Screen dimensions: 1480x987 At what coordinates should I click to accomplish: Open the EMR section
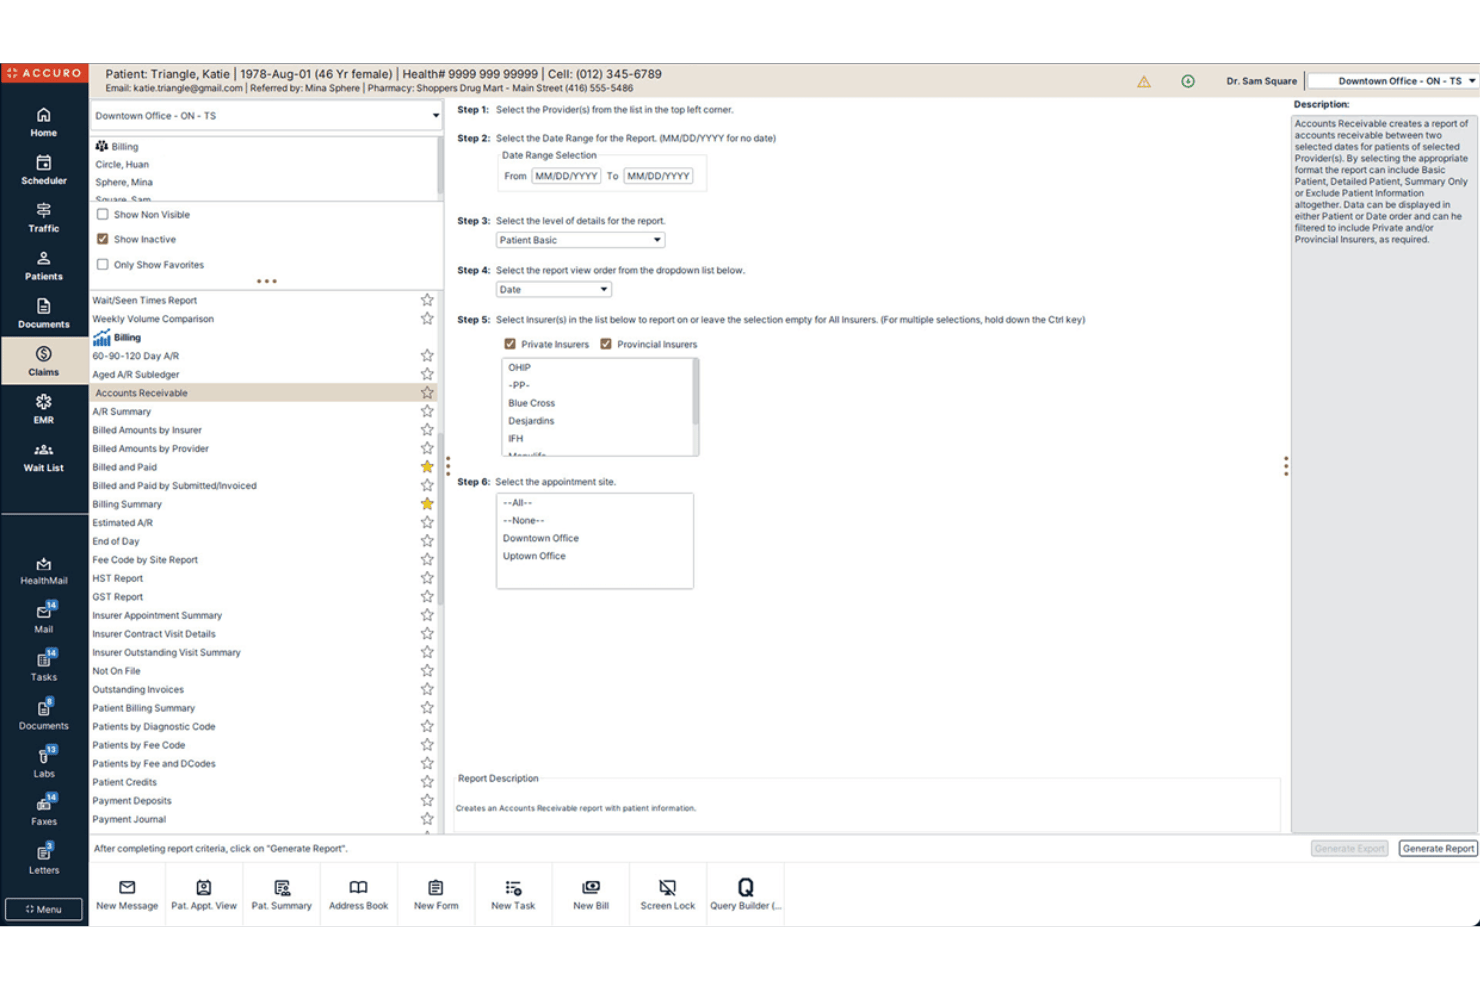coord(43,409)
